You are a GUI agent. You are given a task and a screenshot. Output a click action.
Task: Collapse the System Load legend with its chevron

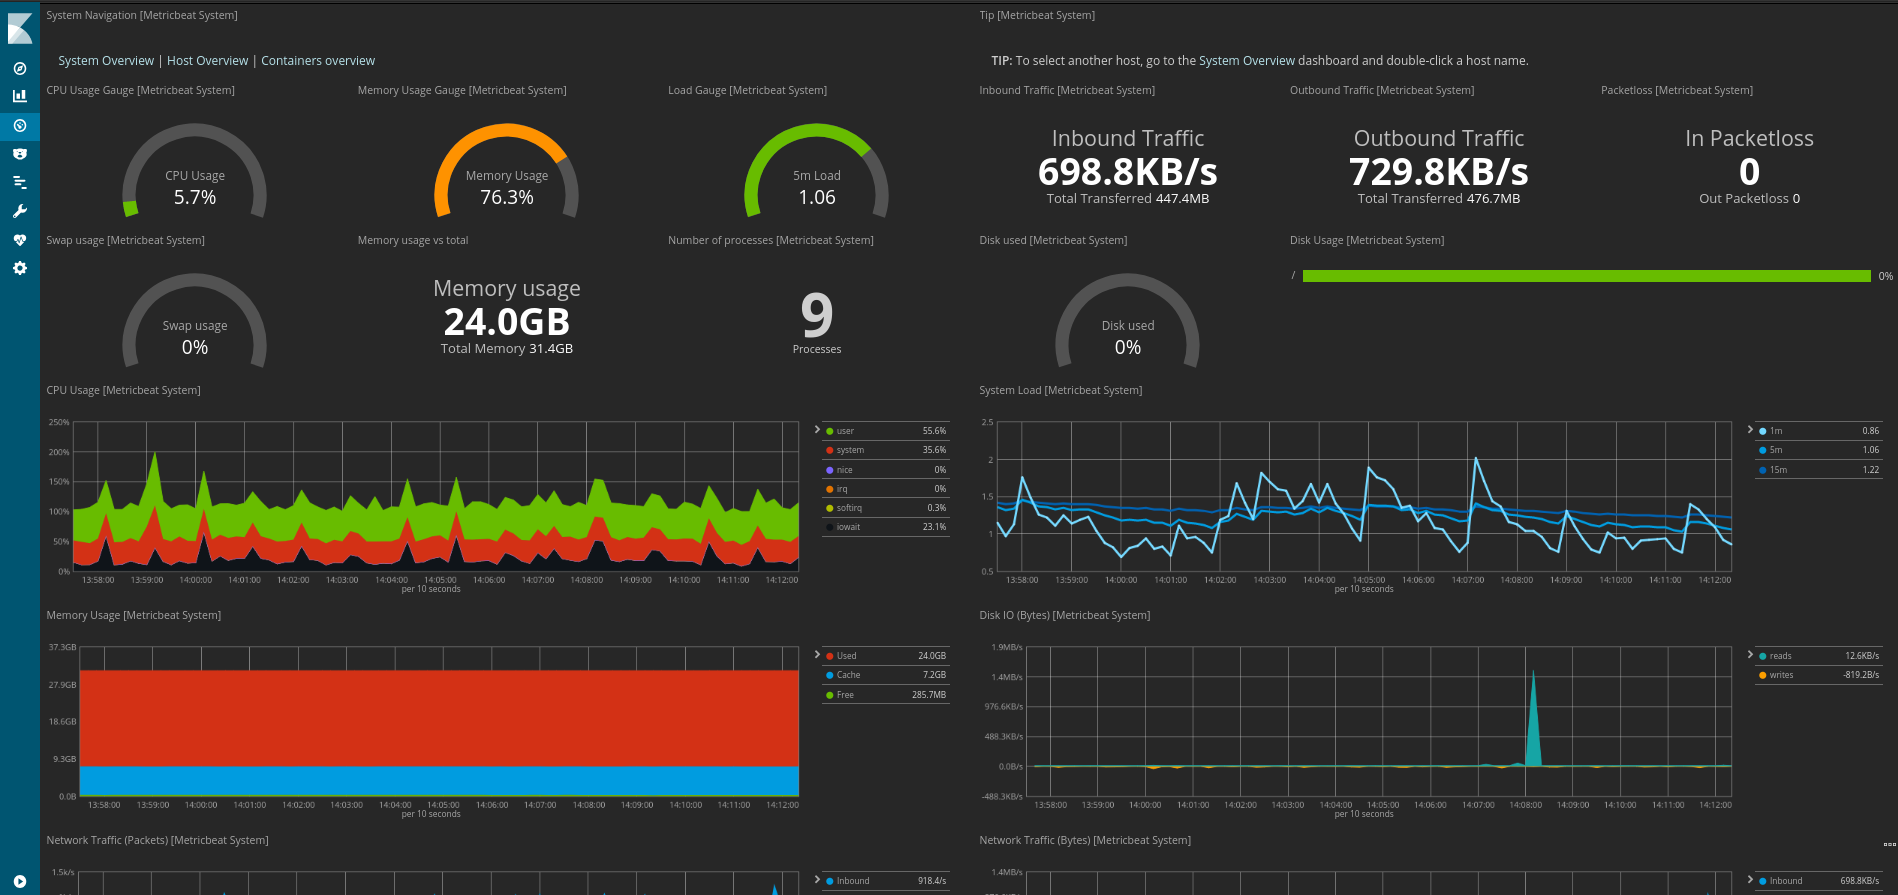pyautogui.click(x=1750, y=430)
